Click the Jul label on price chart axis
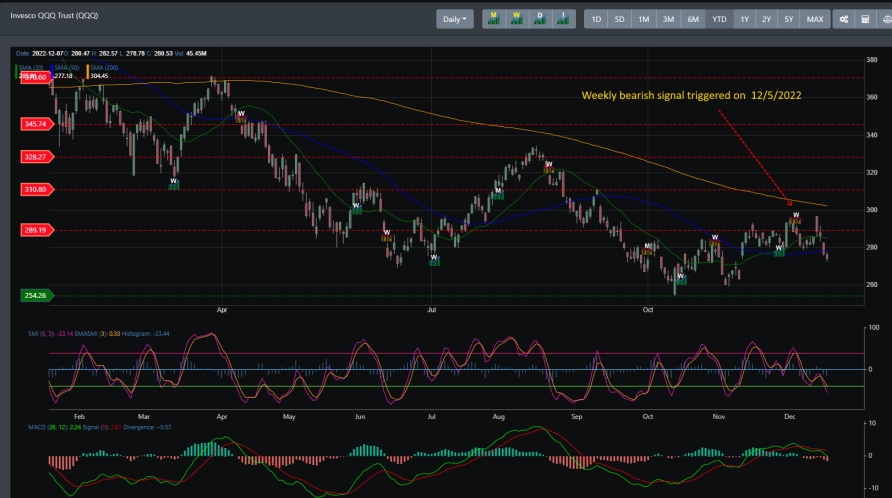The image size is (892, 498). 432,310
